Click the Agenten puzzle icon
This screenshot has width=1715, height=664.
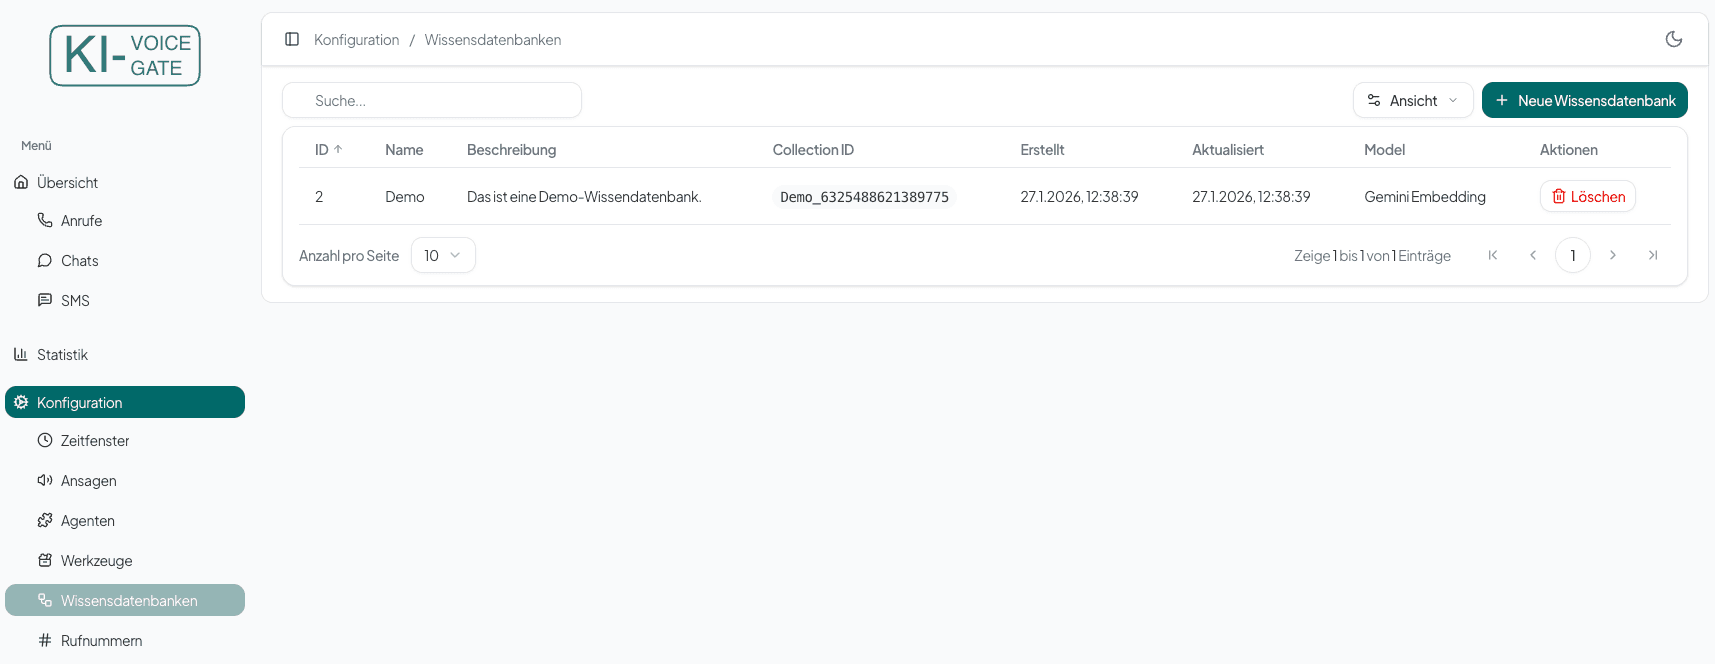point(45,520)
